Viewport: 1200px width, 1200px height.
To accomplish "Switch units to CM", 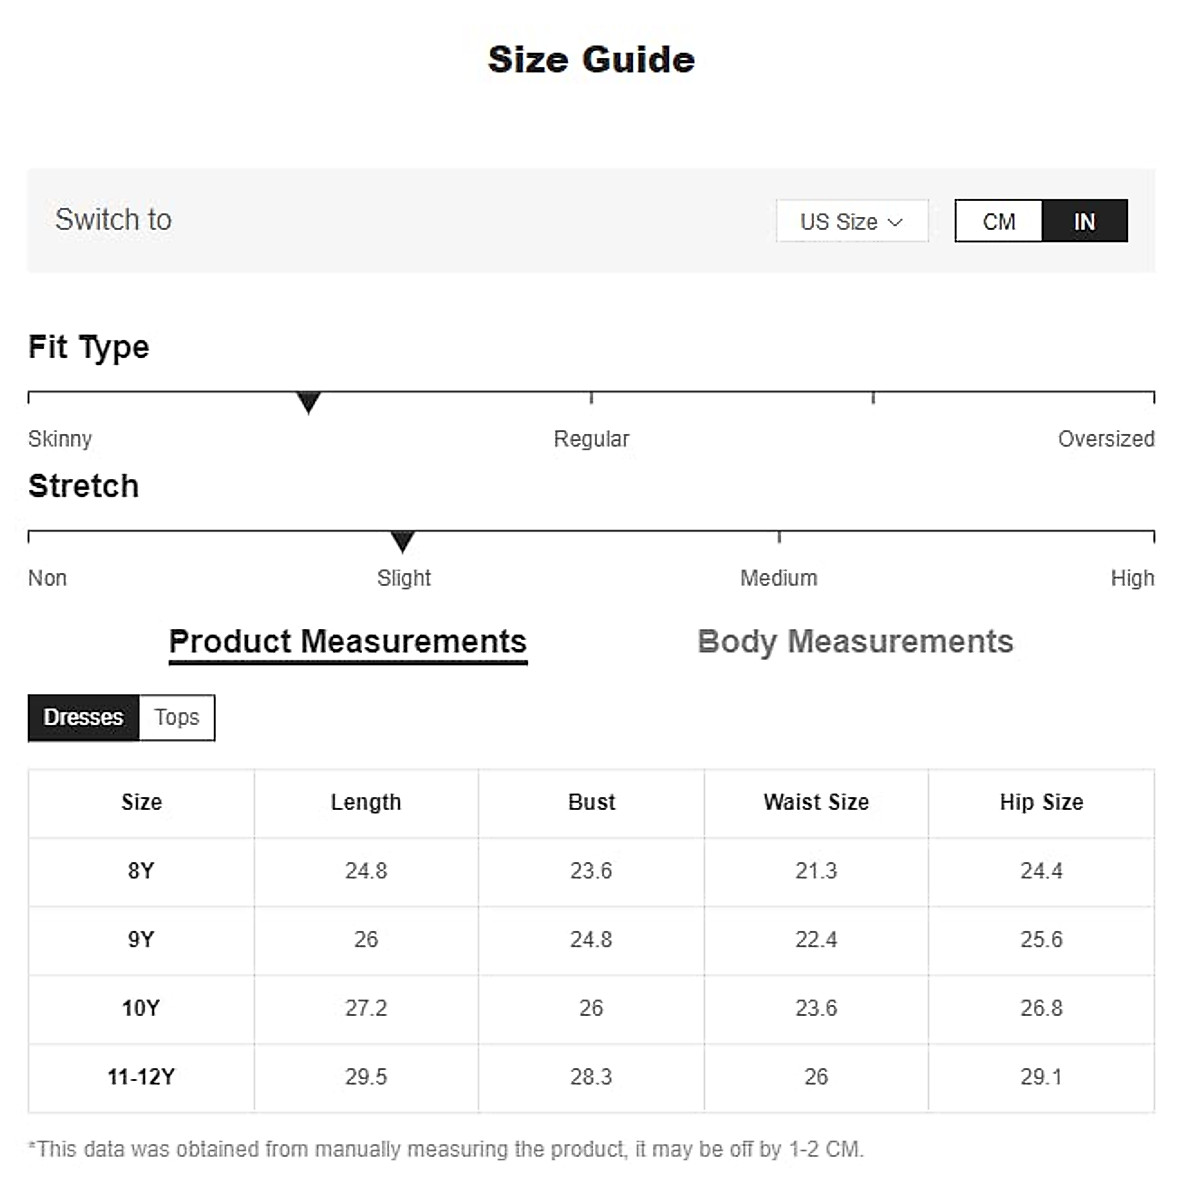I will (998, 221).
